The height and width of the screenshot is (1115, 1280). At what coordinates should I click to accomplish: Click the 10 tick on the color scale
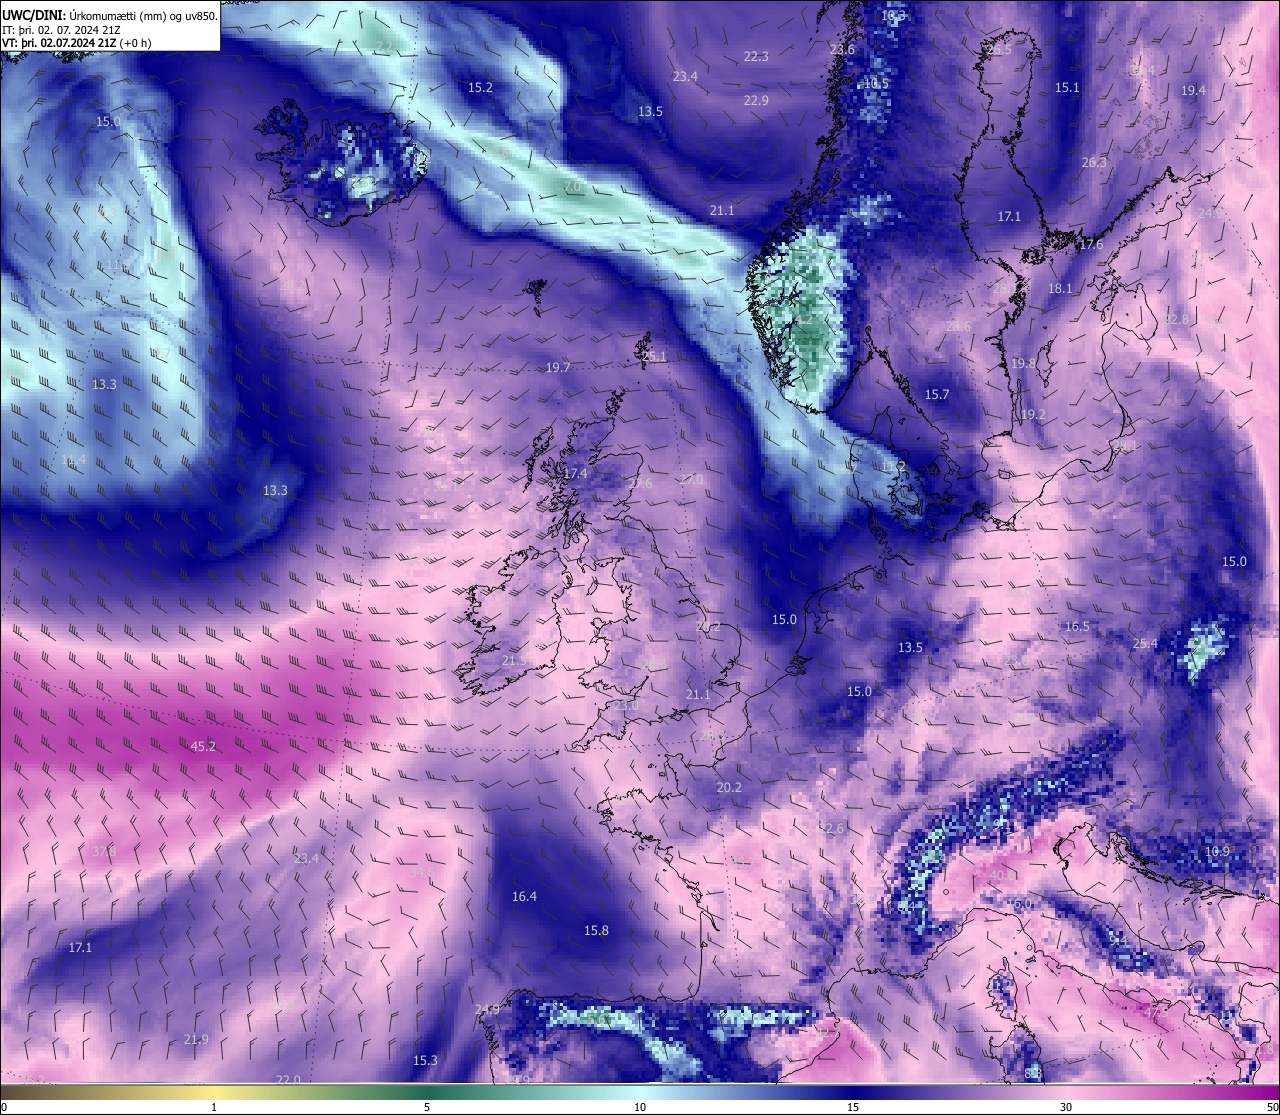coord(640,1107)
